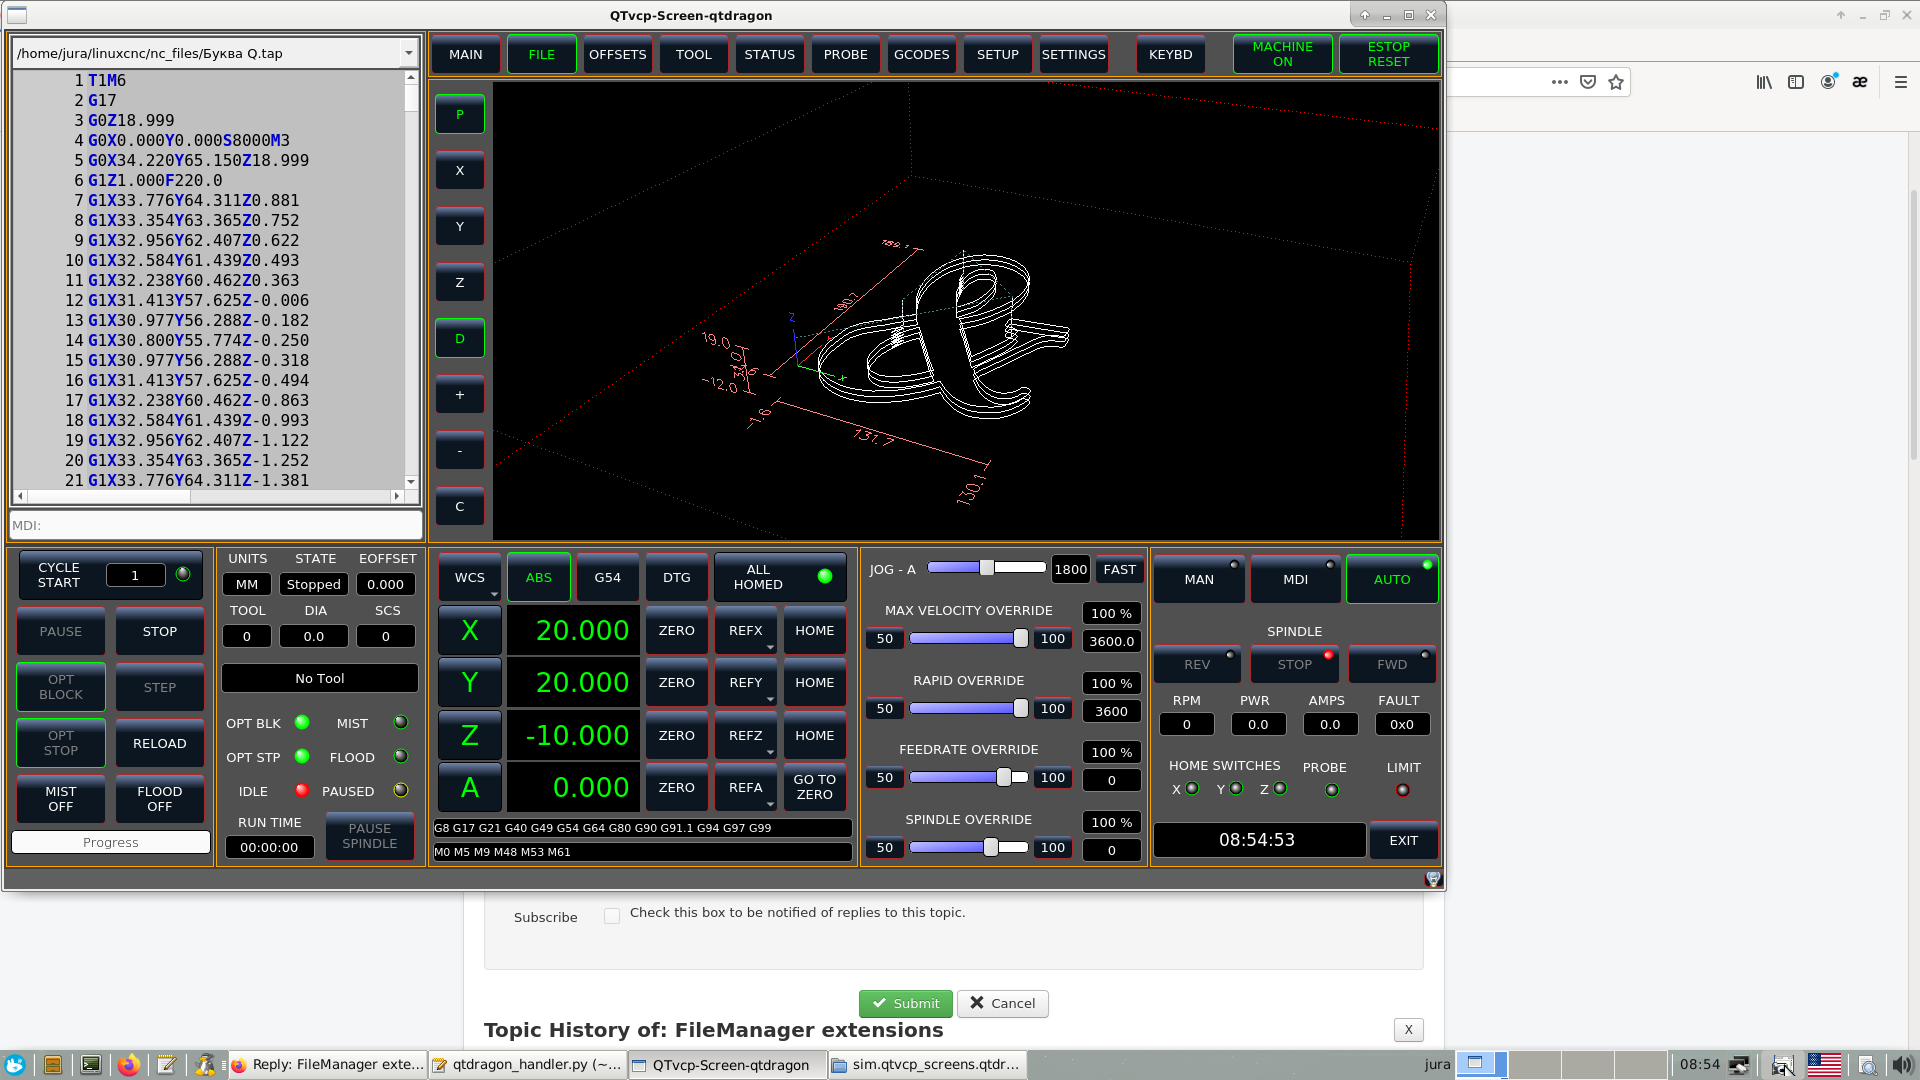Open Firefox account icon

coord(1828,82)
